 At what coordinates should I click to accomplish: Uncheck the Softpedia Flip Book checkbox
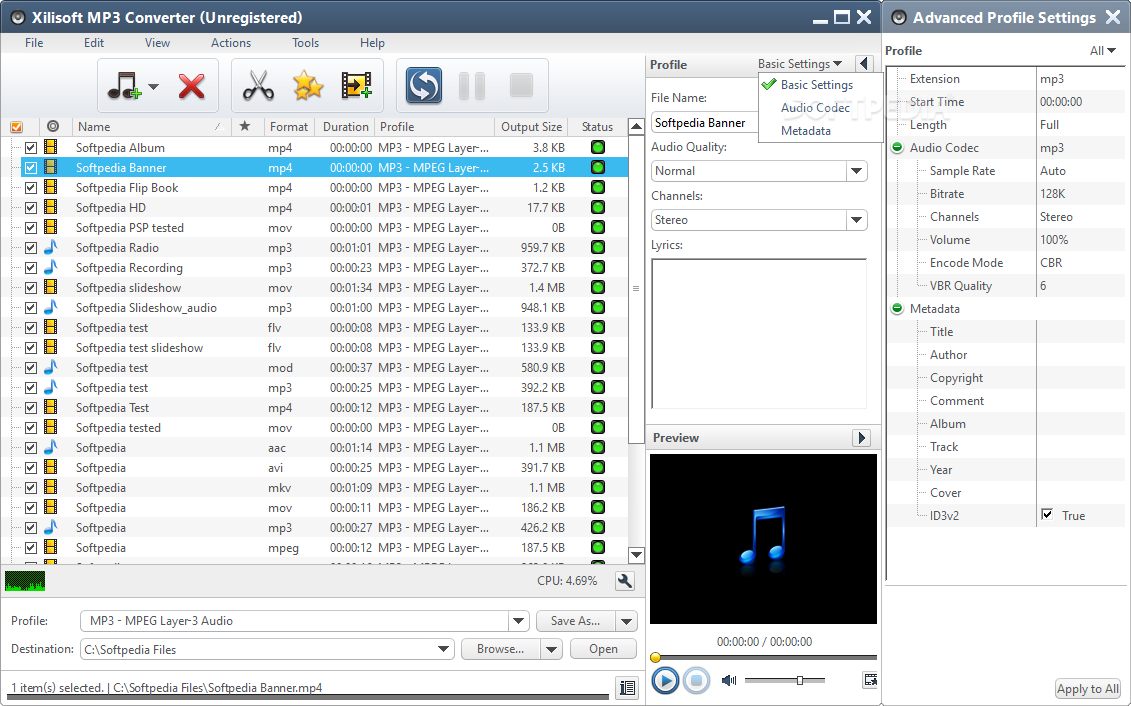(30, 187)
